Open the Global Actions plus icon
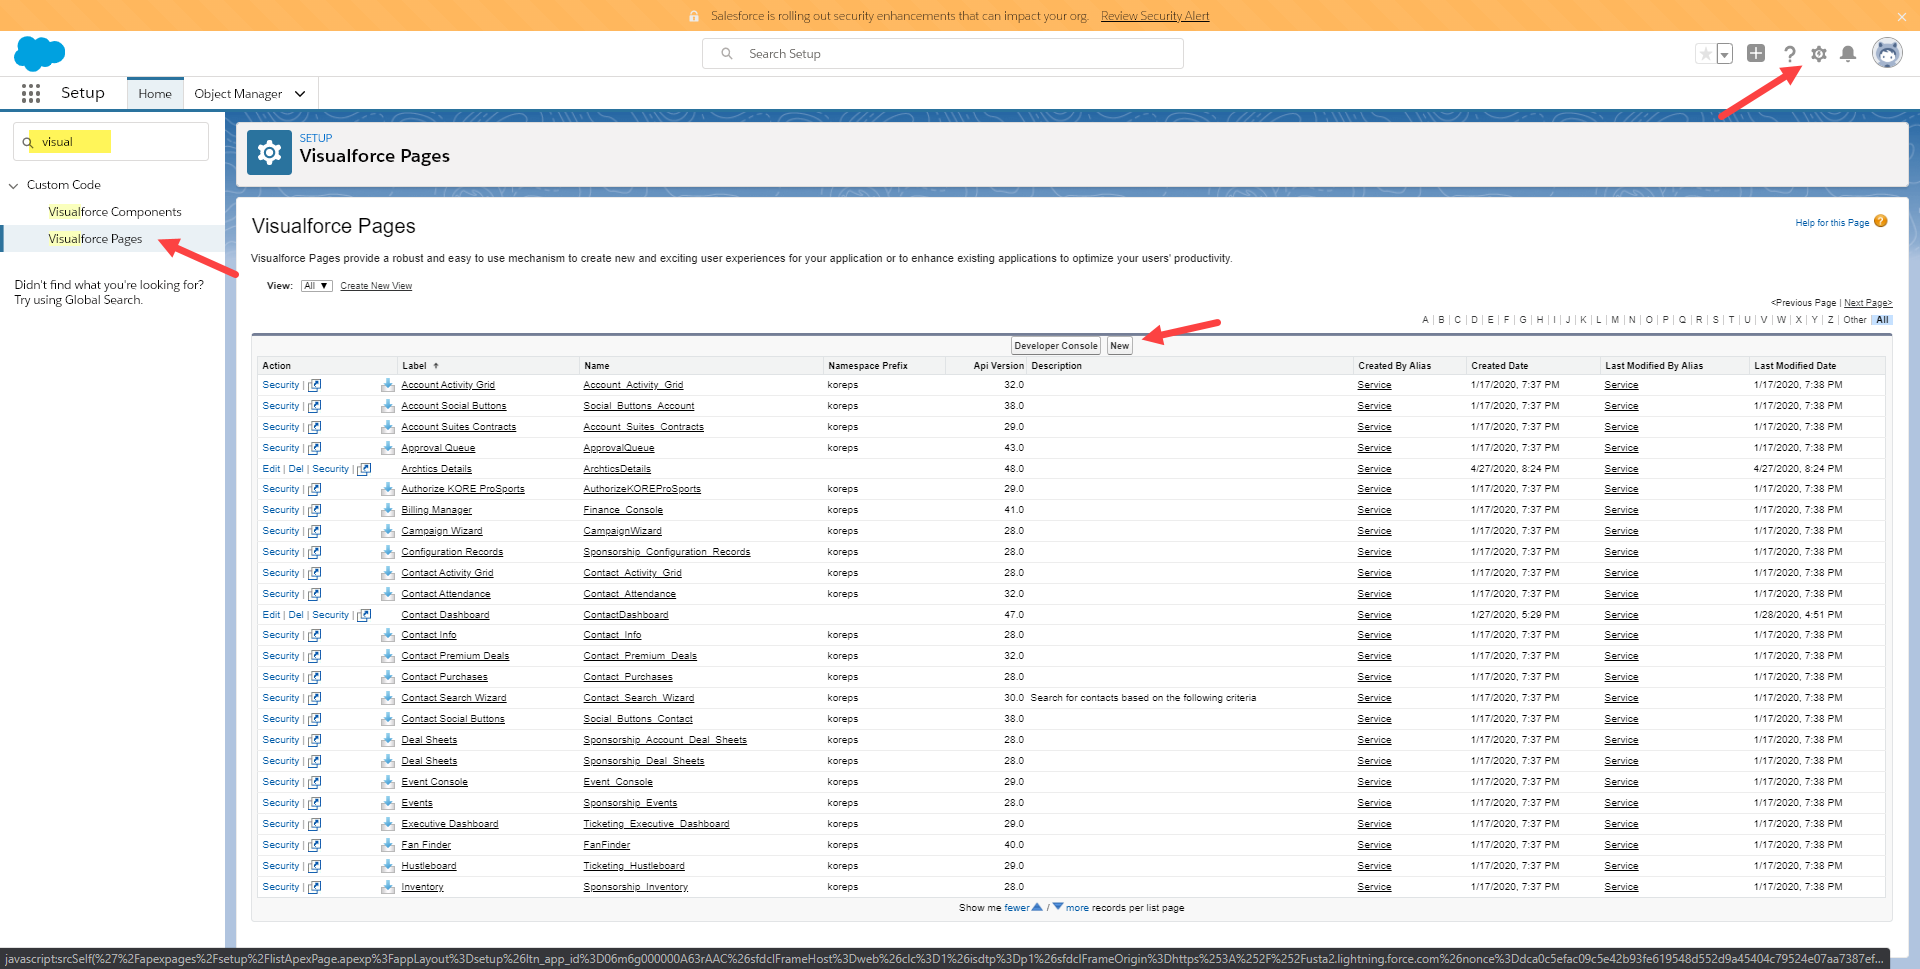Image resolution: width=1920 pixels, height=969 pixels. [x=1756, y=53]
